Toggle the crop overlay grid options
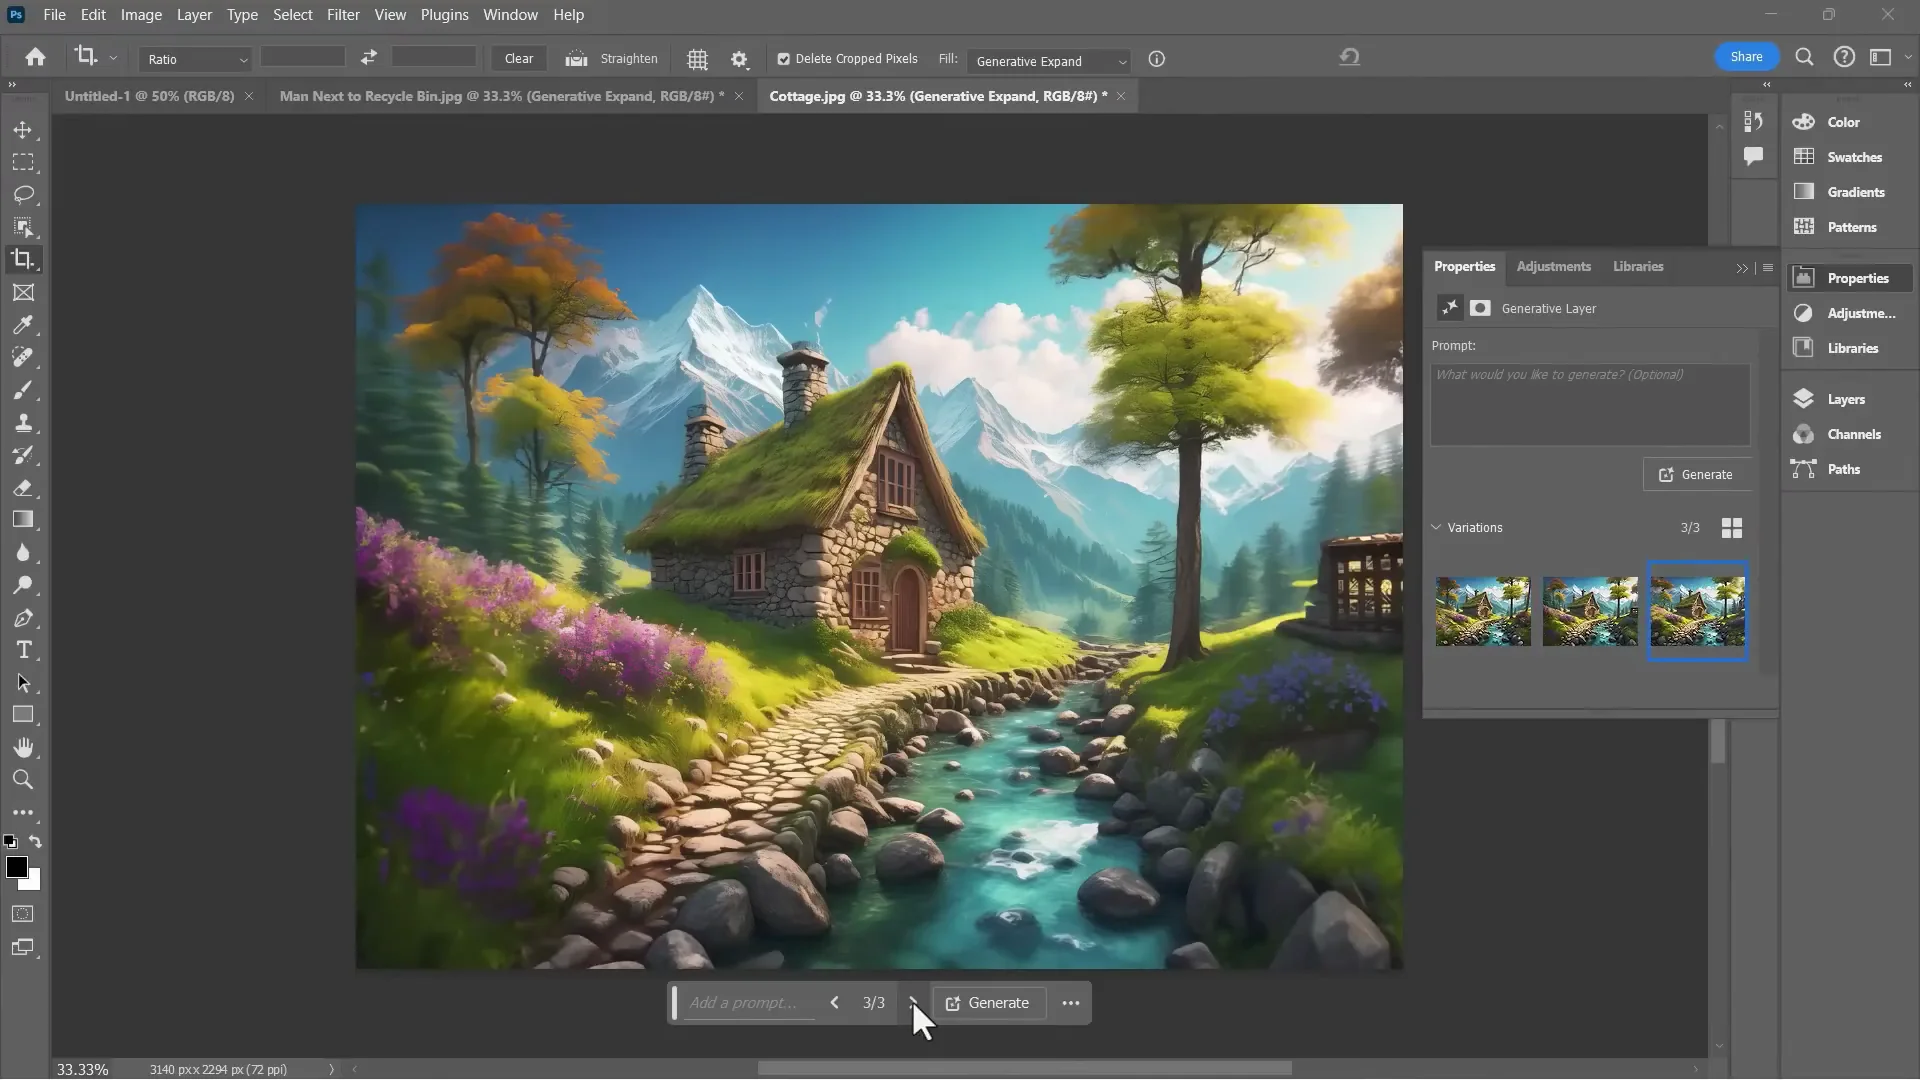 tap(697, 59)
